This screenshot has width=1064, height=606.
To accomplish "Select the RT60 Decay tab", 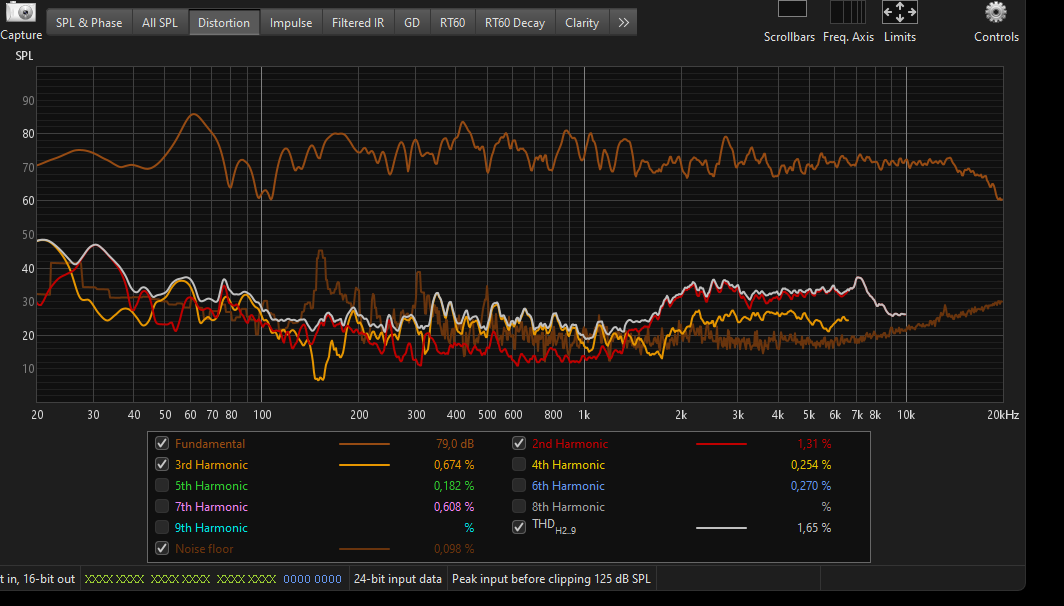I will coord(515,23).
